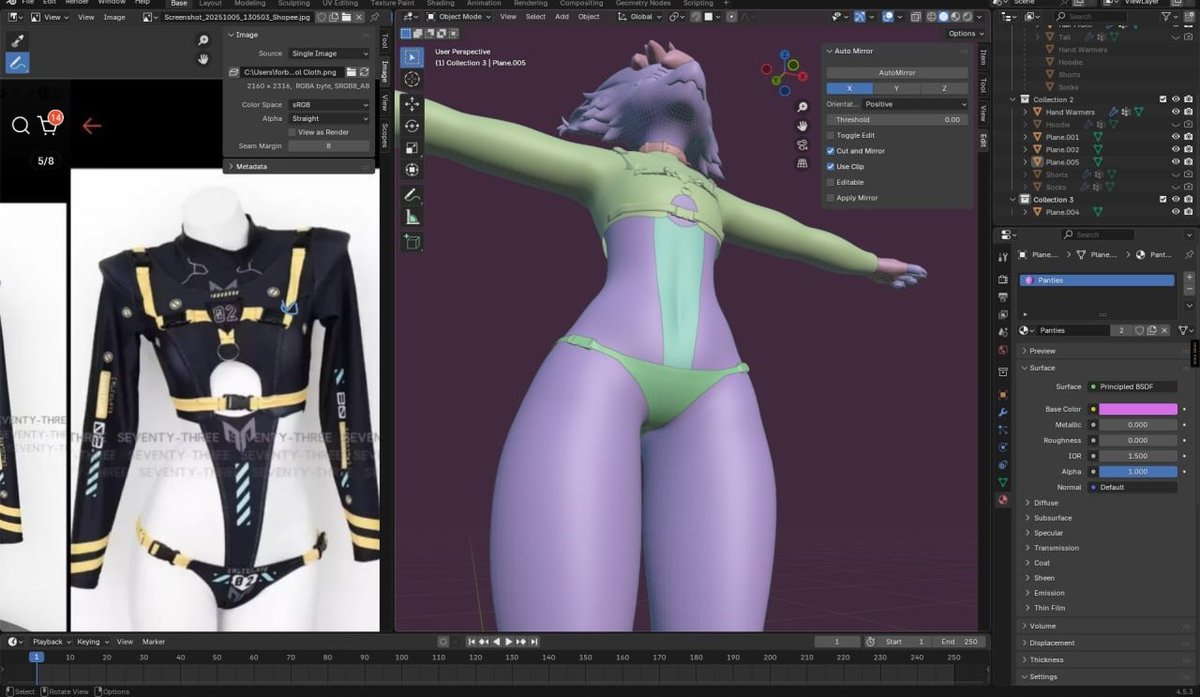Select the Add Cube tool in viewport toolbar

pos(412,241)
